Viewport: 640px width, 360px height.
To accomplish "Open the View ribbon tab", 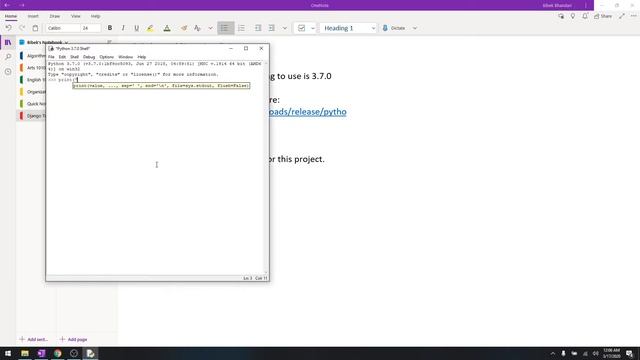I will (76, 16).
